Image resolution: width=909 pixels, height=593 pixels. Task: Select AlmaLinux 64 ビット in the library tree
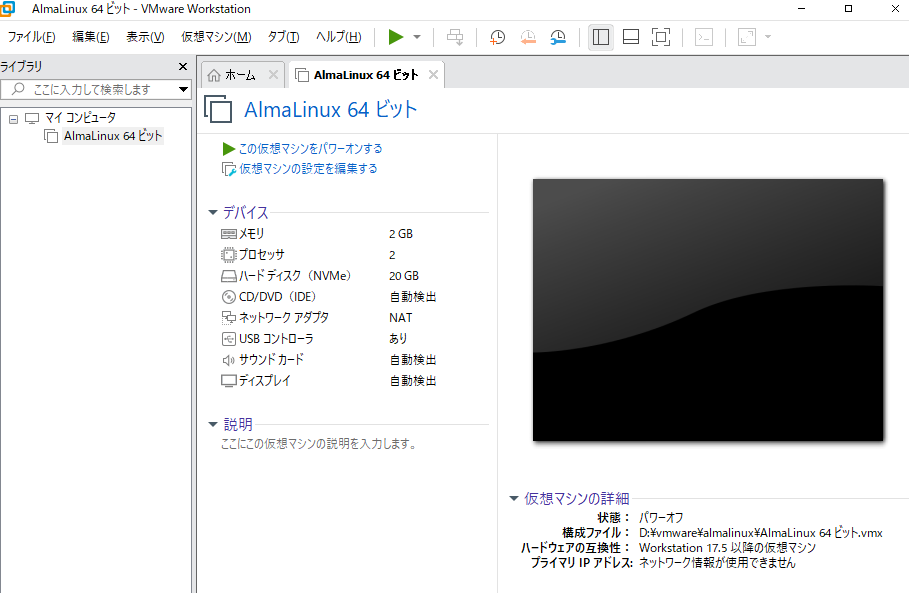click(113, 136)
